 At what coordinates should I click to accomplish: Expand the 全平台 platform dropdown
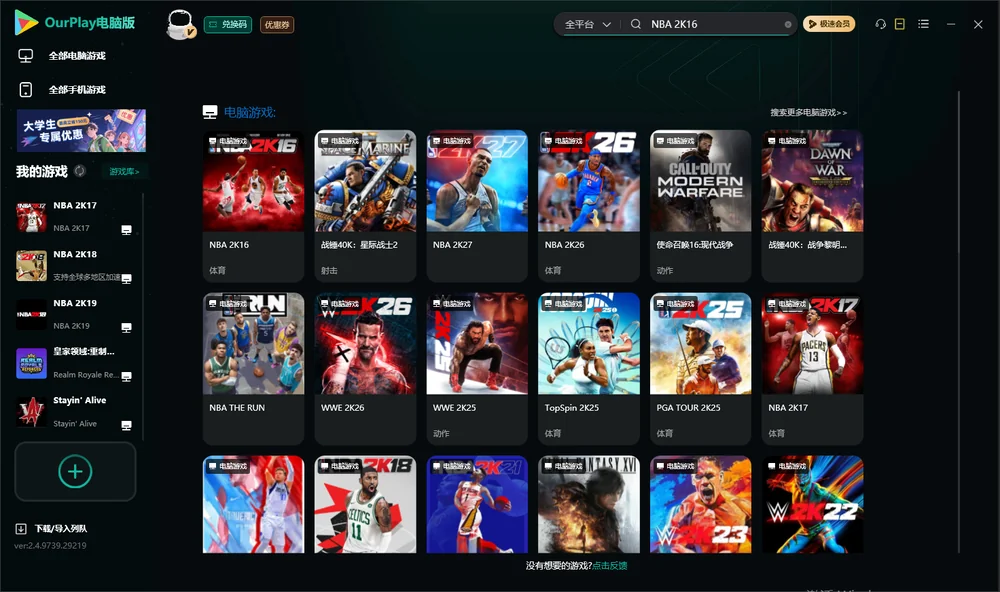[587, 24]
